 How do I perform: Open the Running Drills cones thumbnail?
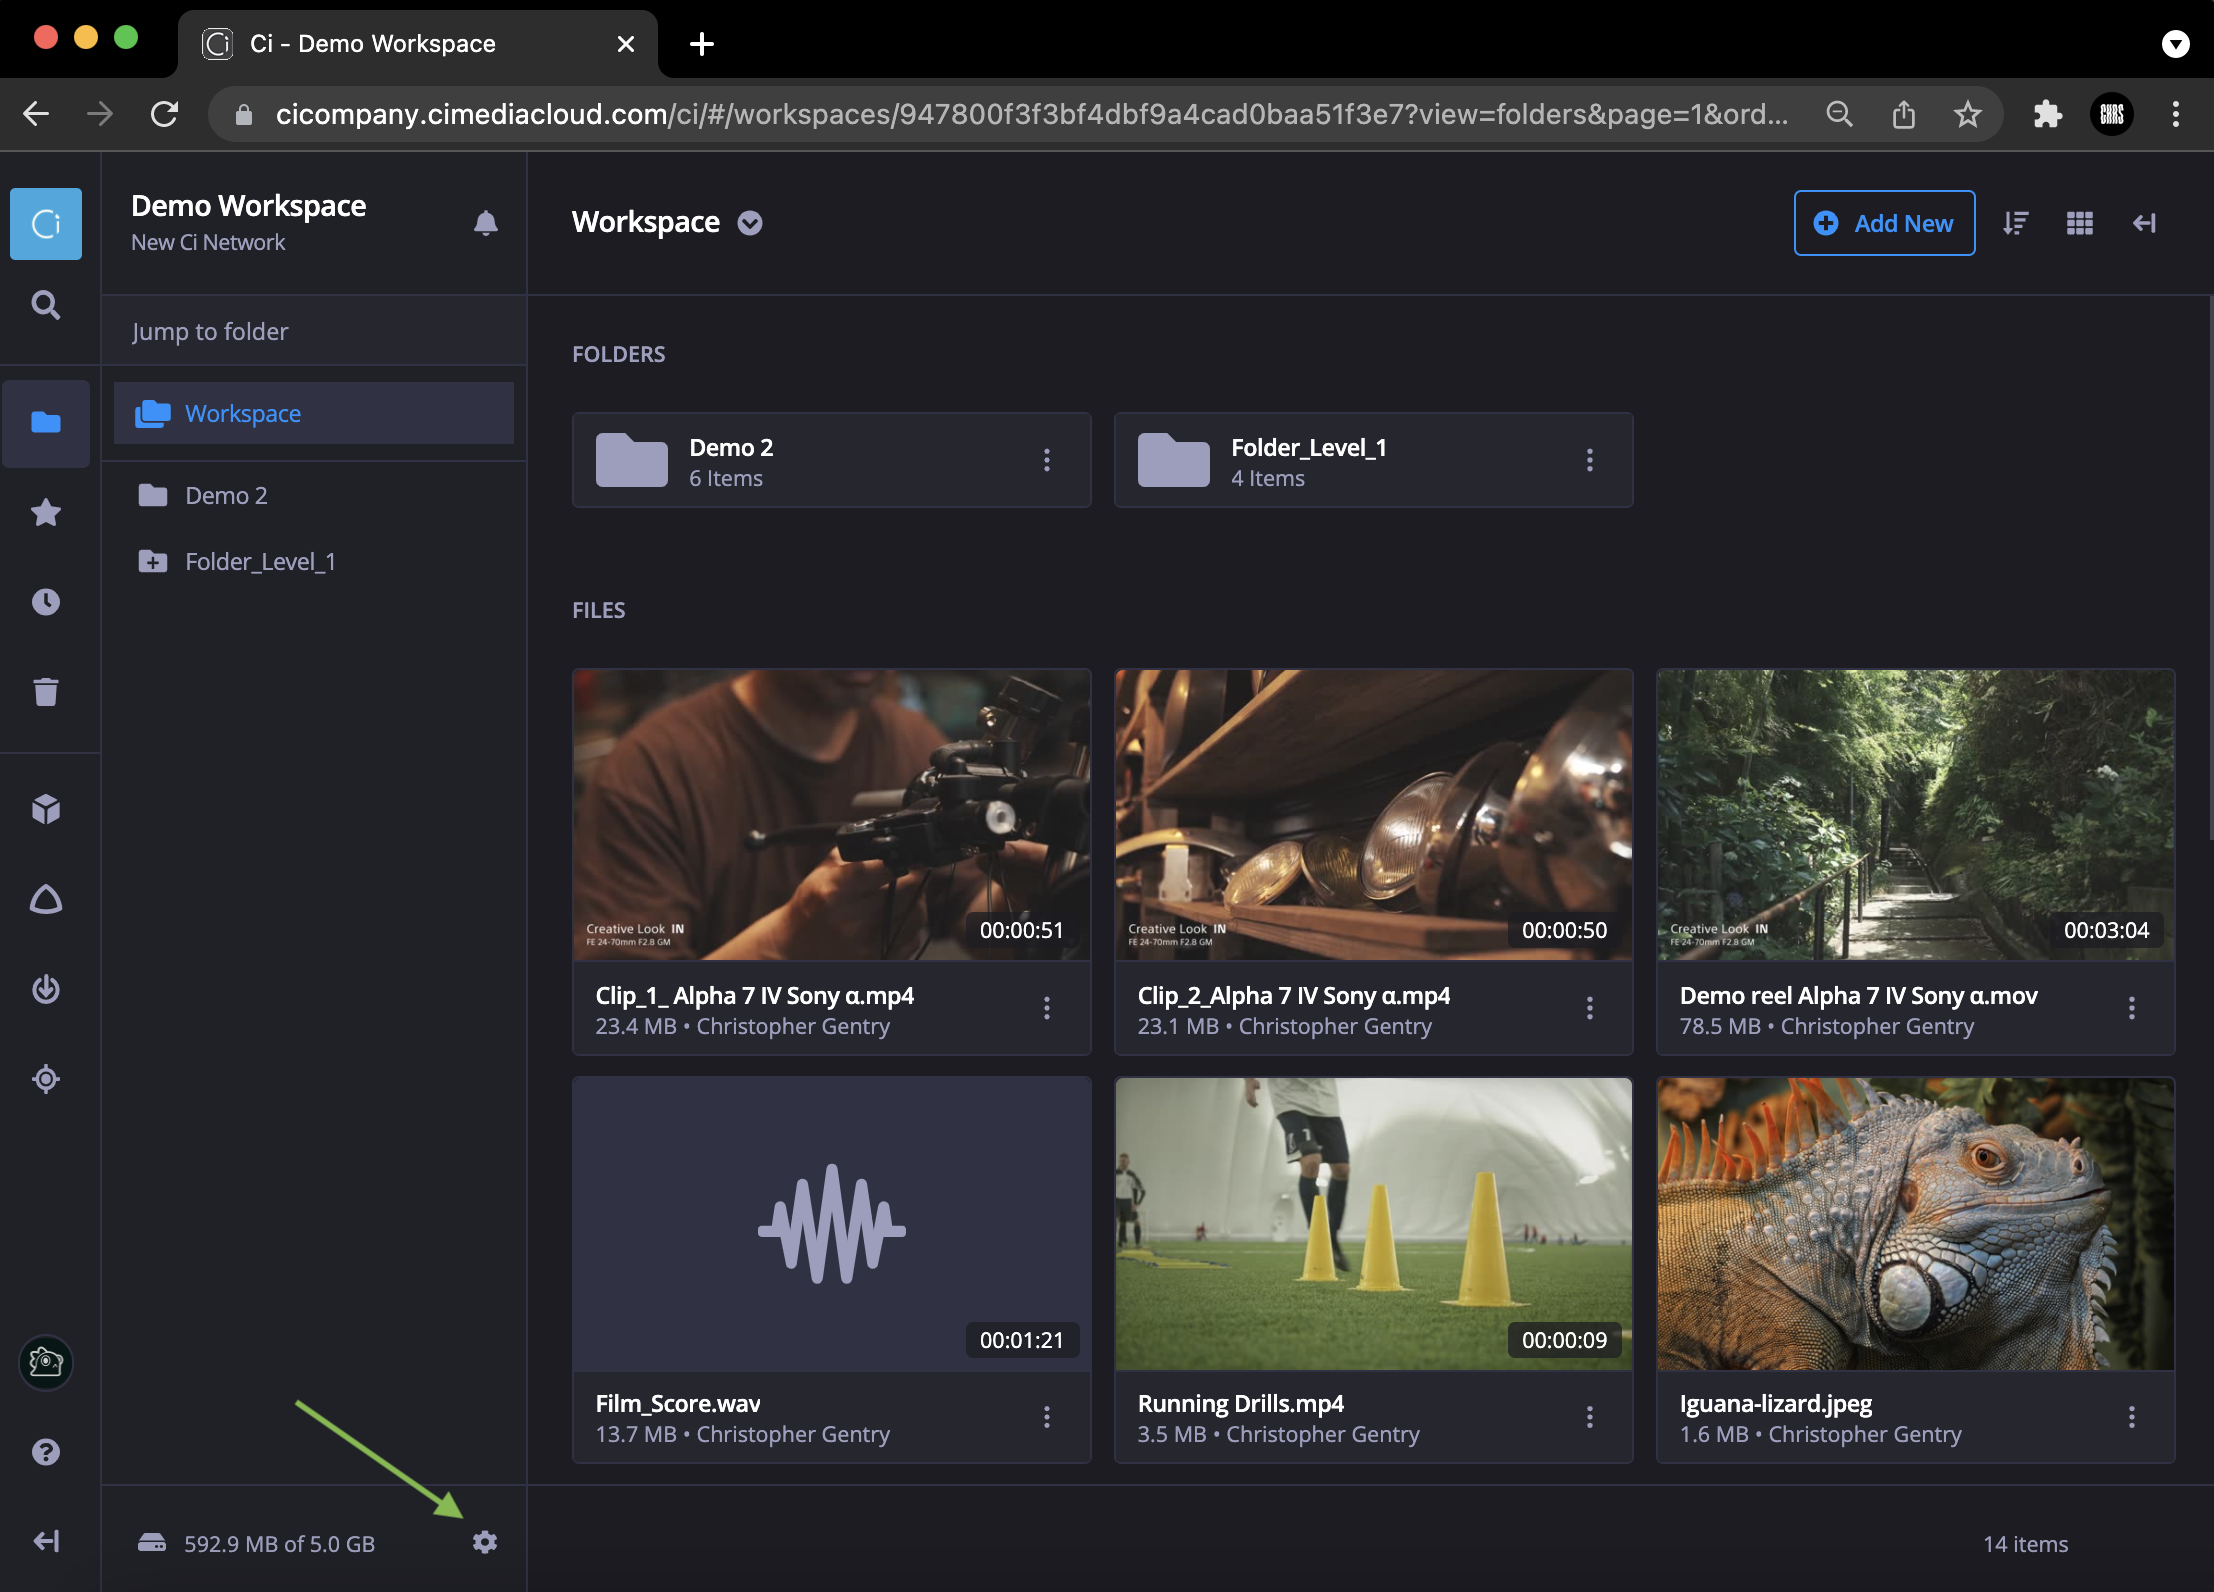pyautogui.click(x=1373, y=1223)
